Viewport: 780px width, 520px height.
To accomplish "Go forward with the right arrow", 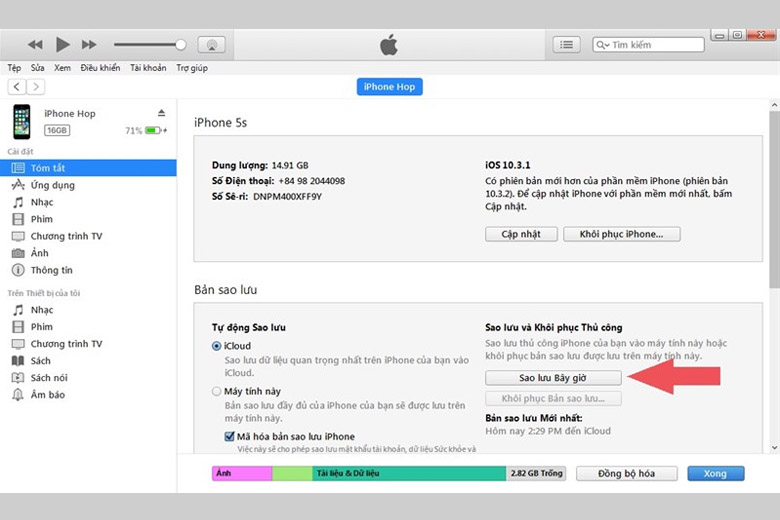I will pos(36,87).
